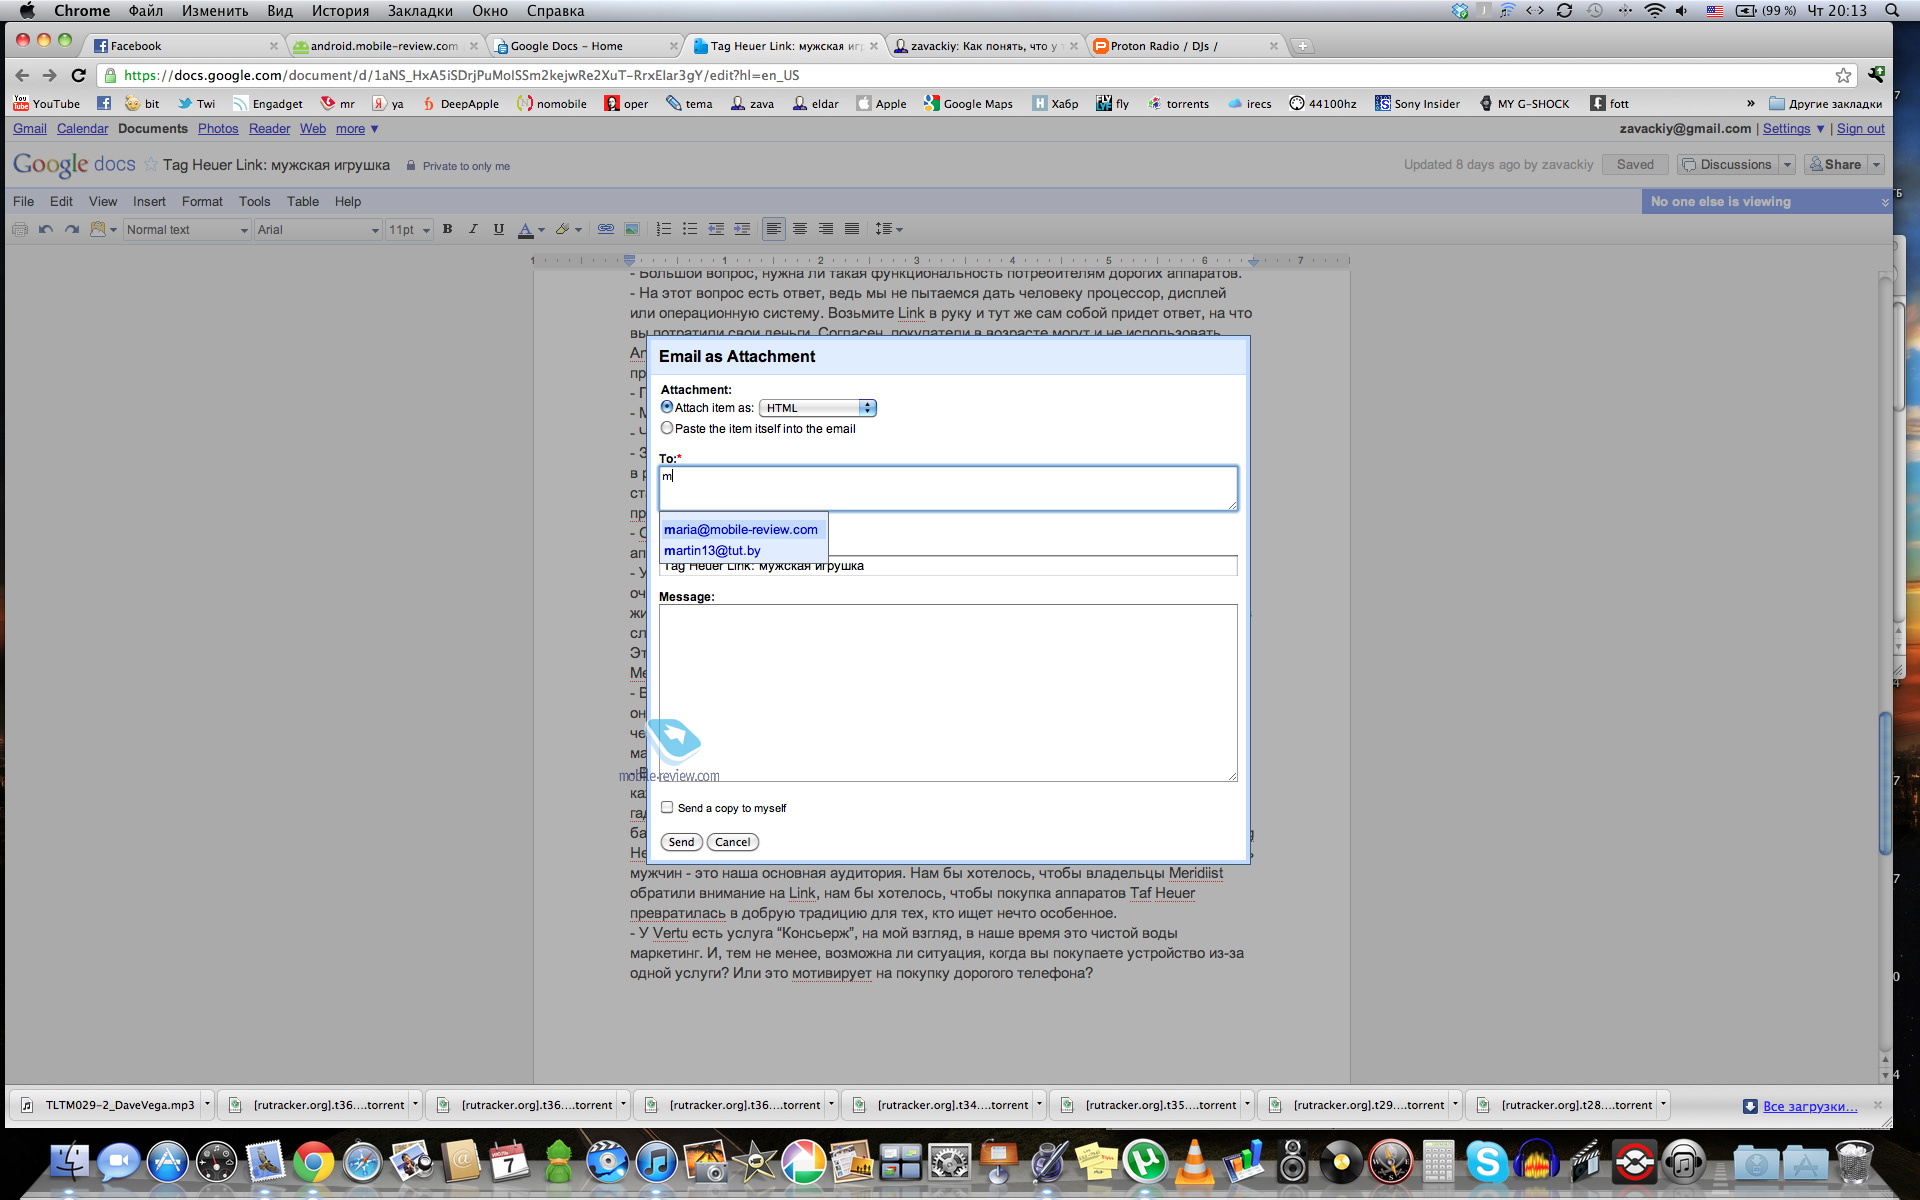
Task: Open iTunes from the Dock
Action: [656, 1162]
